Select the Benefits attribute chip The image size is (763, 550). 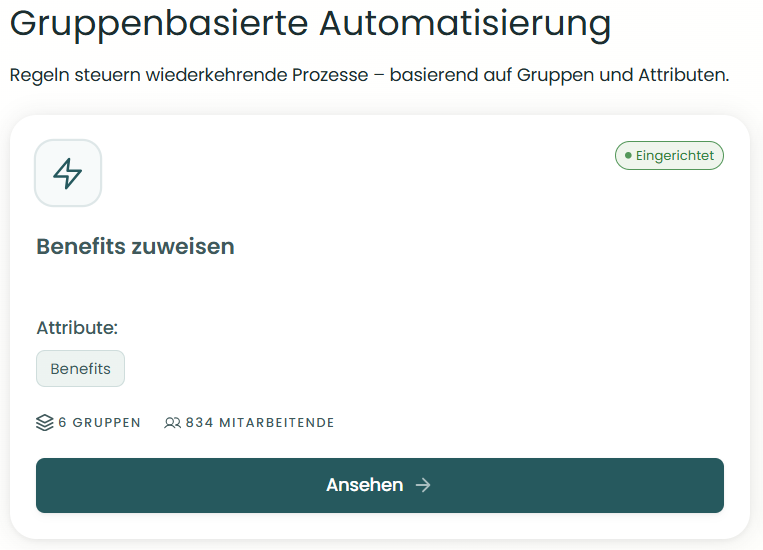(x=80, y=368)
